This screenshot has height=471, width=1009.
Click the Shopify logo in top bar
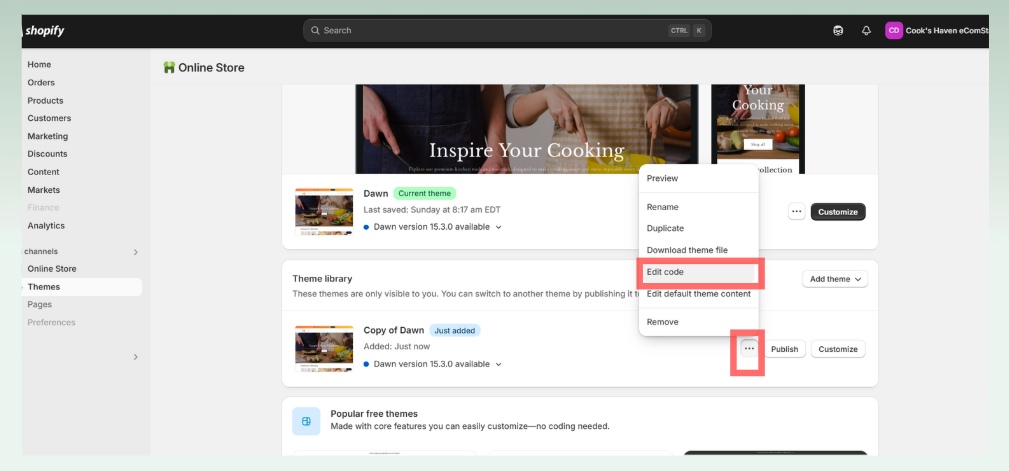tap(43, 31)
